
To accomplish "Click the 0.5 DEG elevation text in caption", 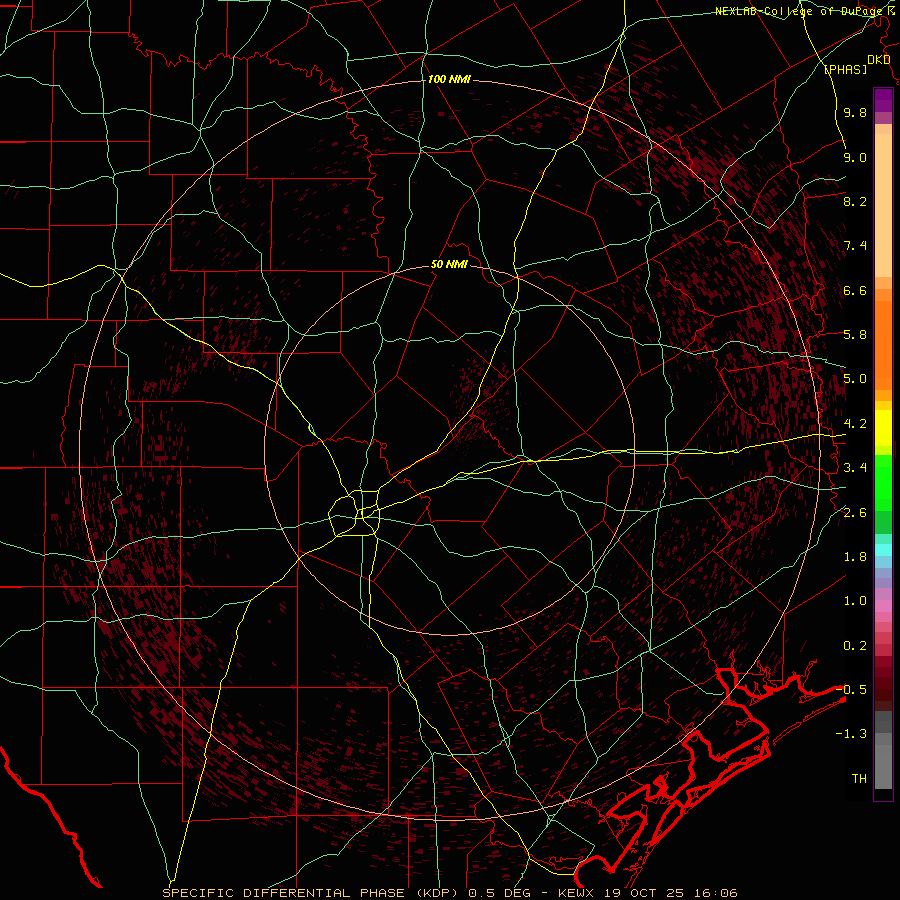I will [x=501, y=893].
